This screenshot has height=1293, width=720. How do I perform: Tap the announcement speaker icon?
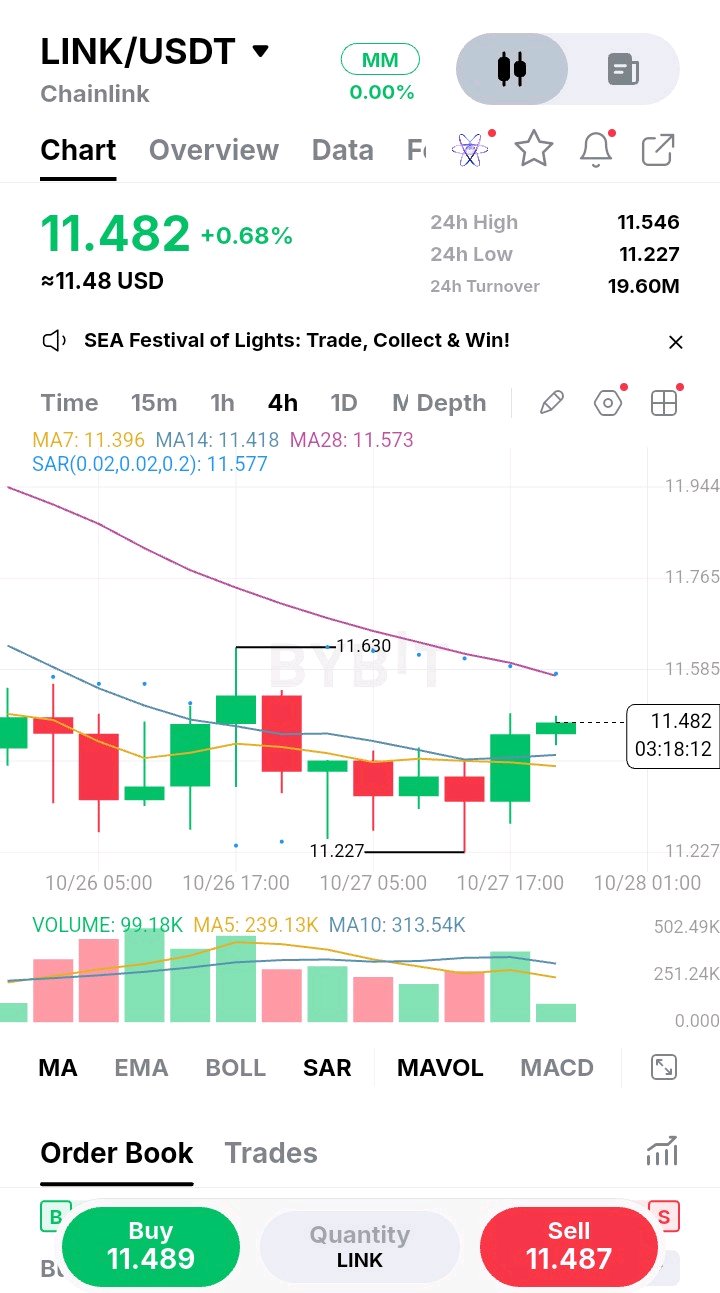click(x=54, y=341)
